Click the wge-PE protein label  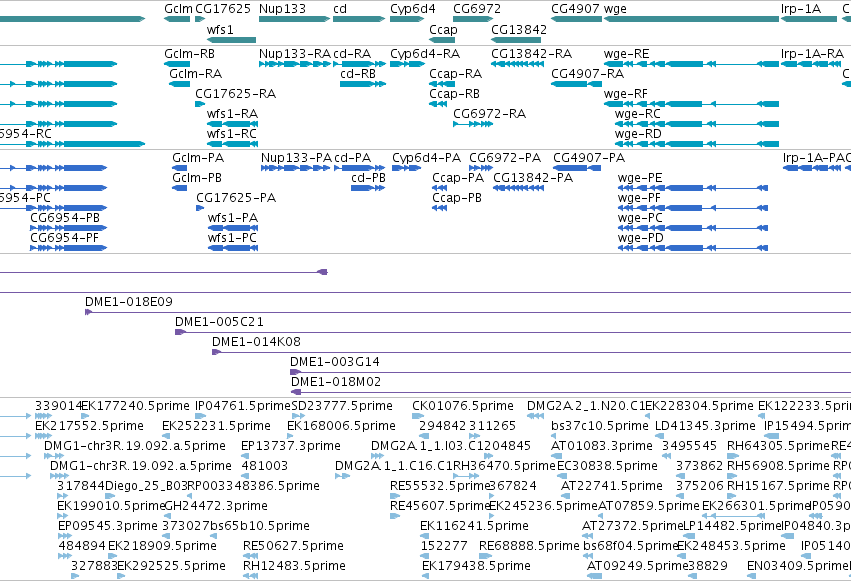pyautogui.click(x=640, y=178)
